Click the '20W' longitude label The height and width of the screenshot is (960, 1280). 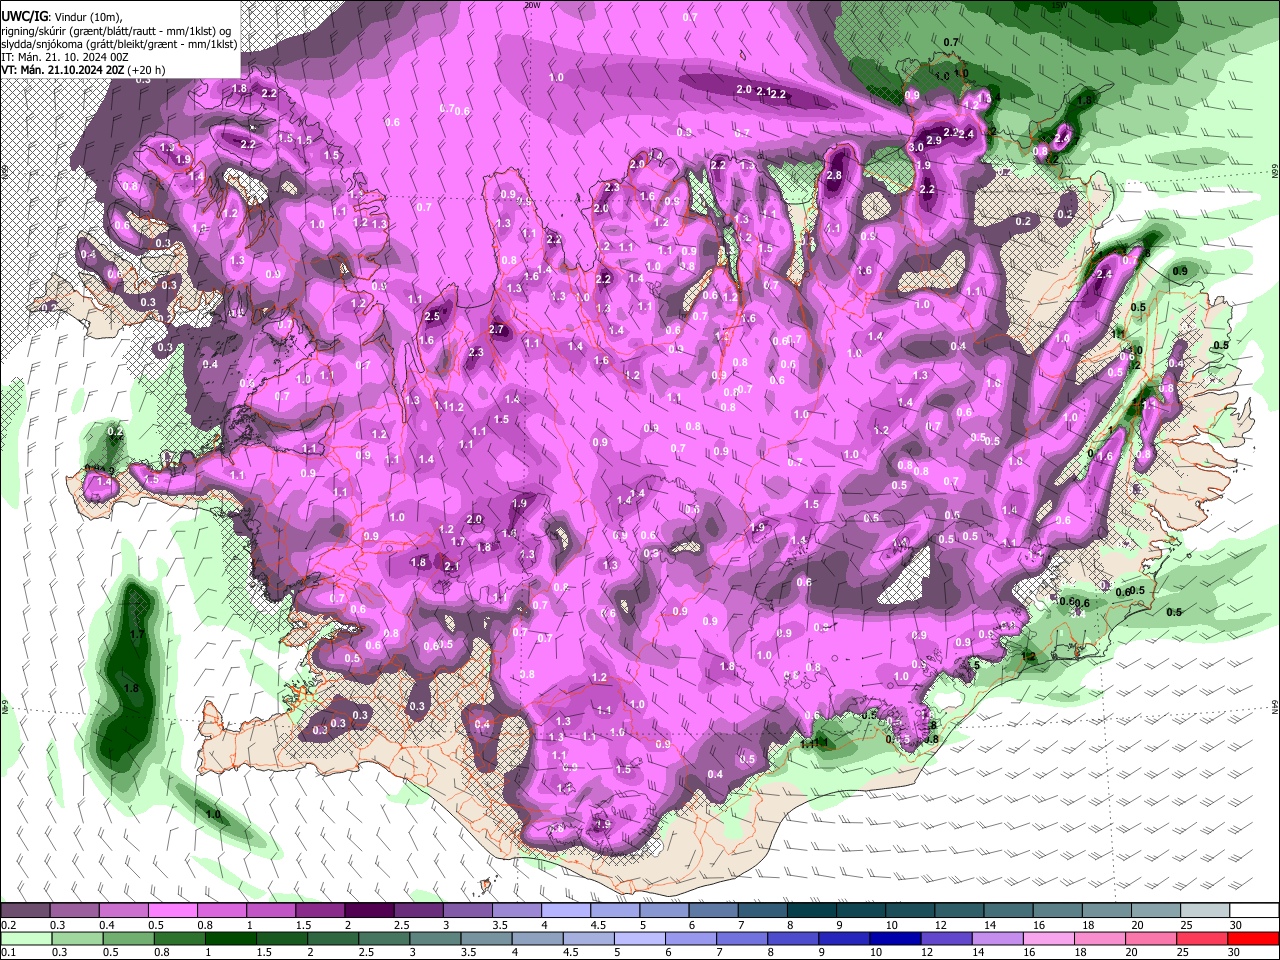pyautogui.click(x=532, y=5)
